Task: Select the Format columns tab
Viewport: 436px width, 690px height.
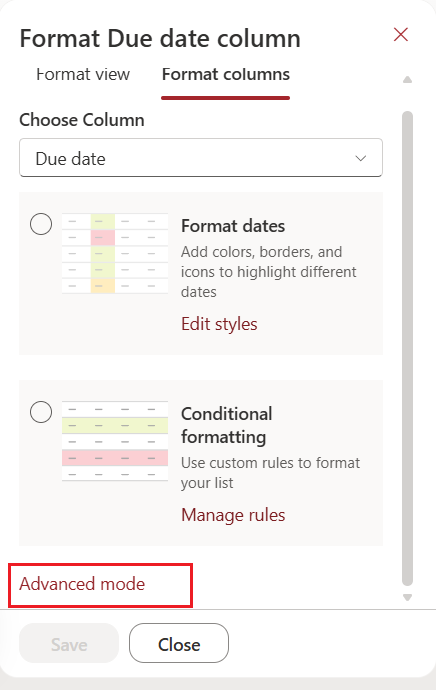Action: click(226, 74)
